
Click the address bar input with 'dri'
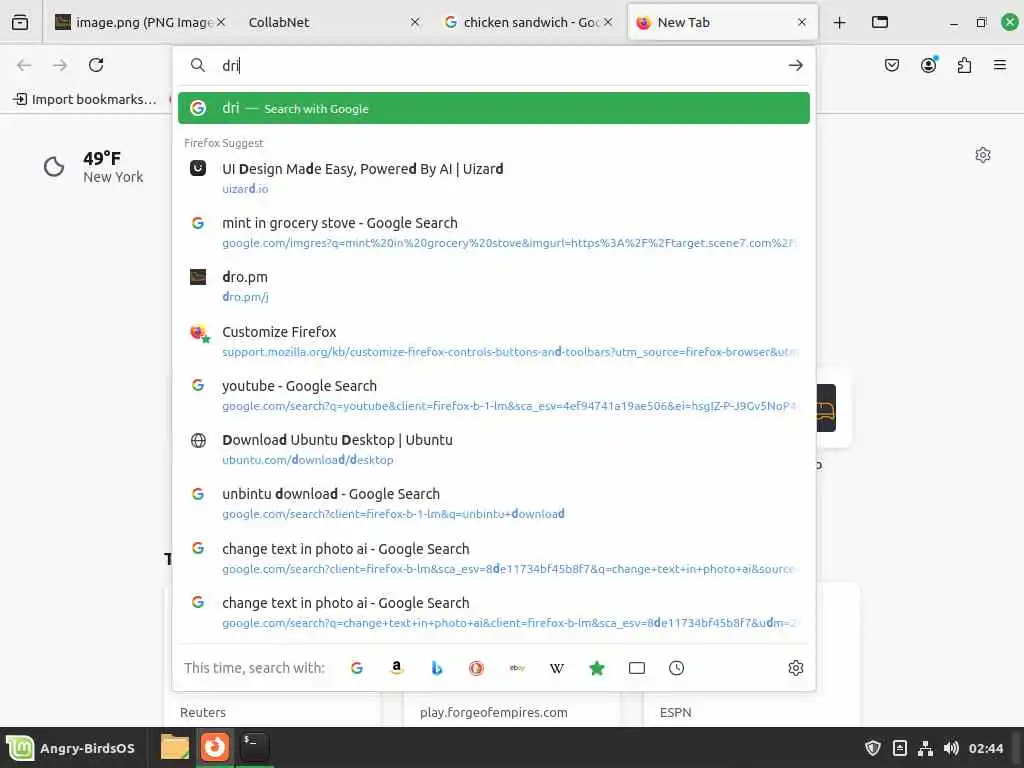click(496, 65)
